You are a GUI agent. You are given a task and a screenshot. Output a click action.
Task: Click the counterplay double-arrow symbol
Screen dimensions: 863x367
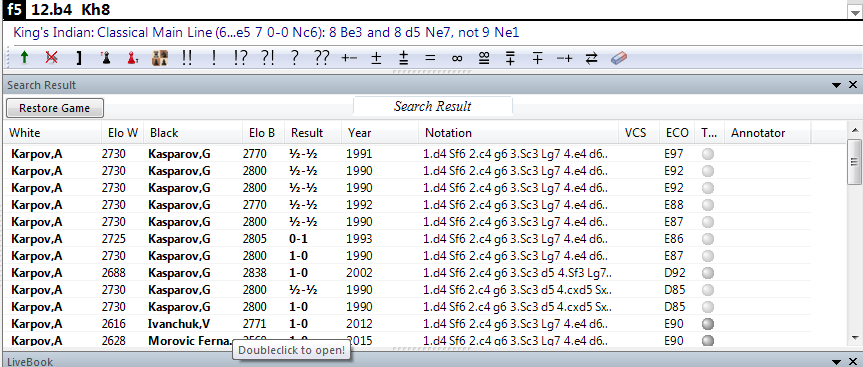click(x=592, y=58)
